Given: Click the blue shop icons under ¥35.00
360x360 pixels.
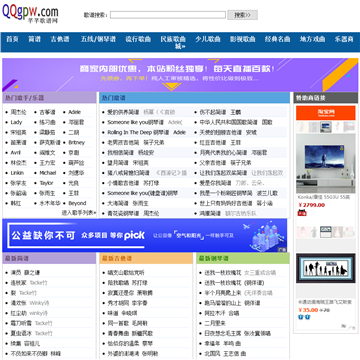Looking at the screenshot, I should [x=304, y=317].
